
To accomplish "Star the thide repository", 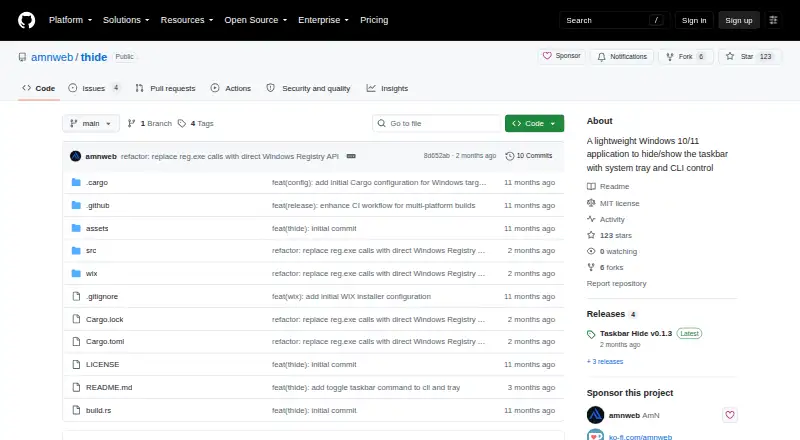I will pyautogui.click(x=749, y=56).
